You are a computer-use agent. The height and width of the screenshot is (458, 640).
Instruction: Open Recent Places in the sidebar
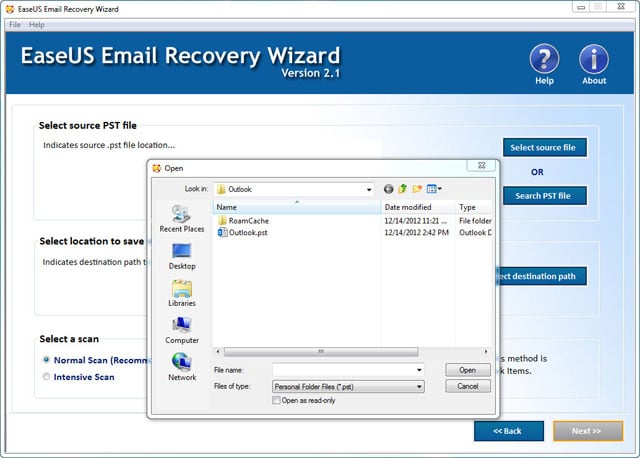pyautogui.click(x=182, y=218)
